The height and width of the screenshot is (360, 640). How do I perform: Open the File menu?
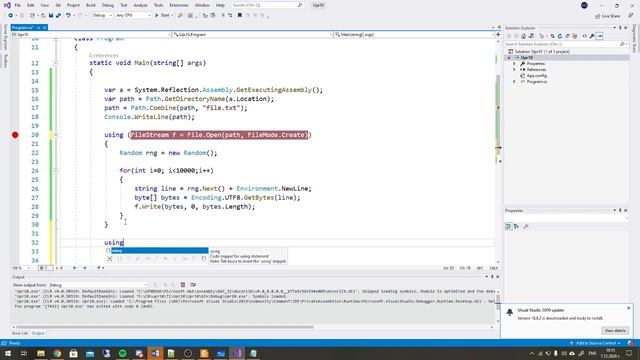(x=18, y=5)
